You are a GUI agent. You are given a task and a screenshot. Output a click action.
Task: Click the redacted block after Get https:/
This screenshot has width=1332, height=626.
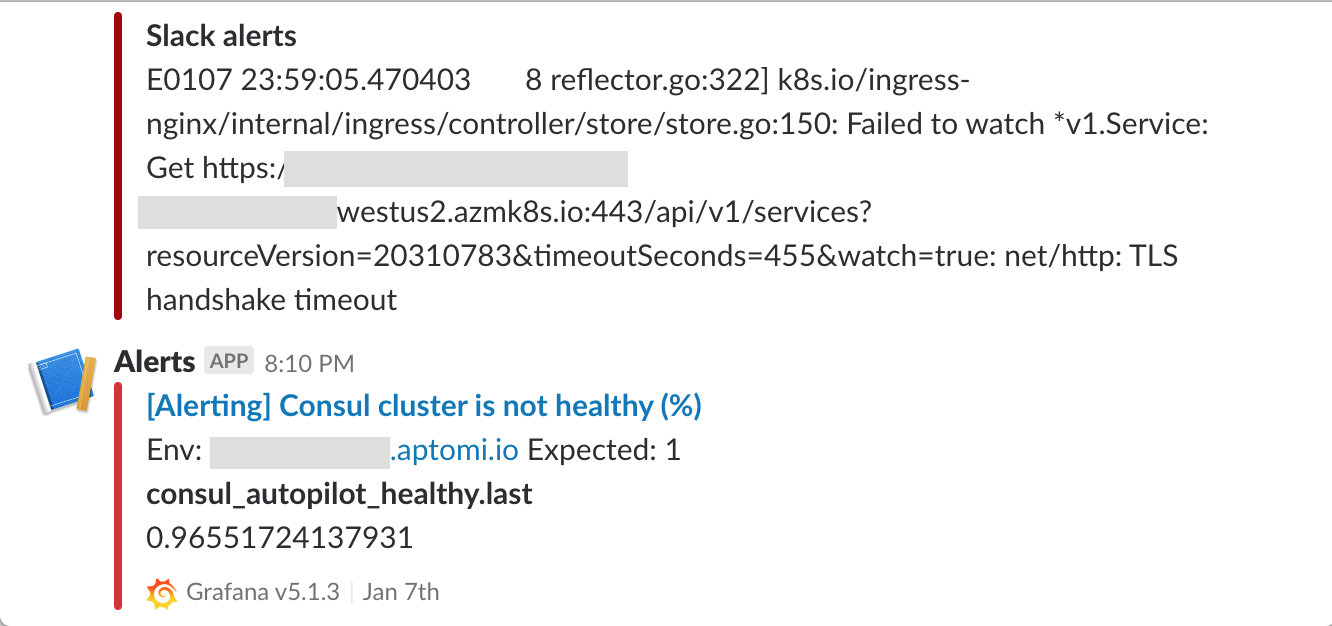point(455,169)
